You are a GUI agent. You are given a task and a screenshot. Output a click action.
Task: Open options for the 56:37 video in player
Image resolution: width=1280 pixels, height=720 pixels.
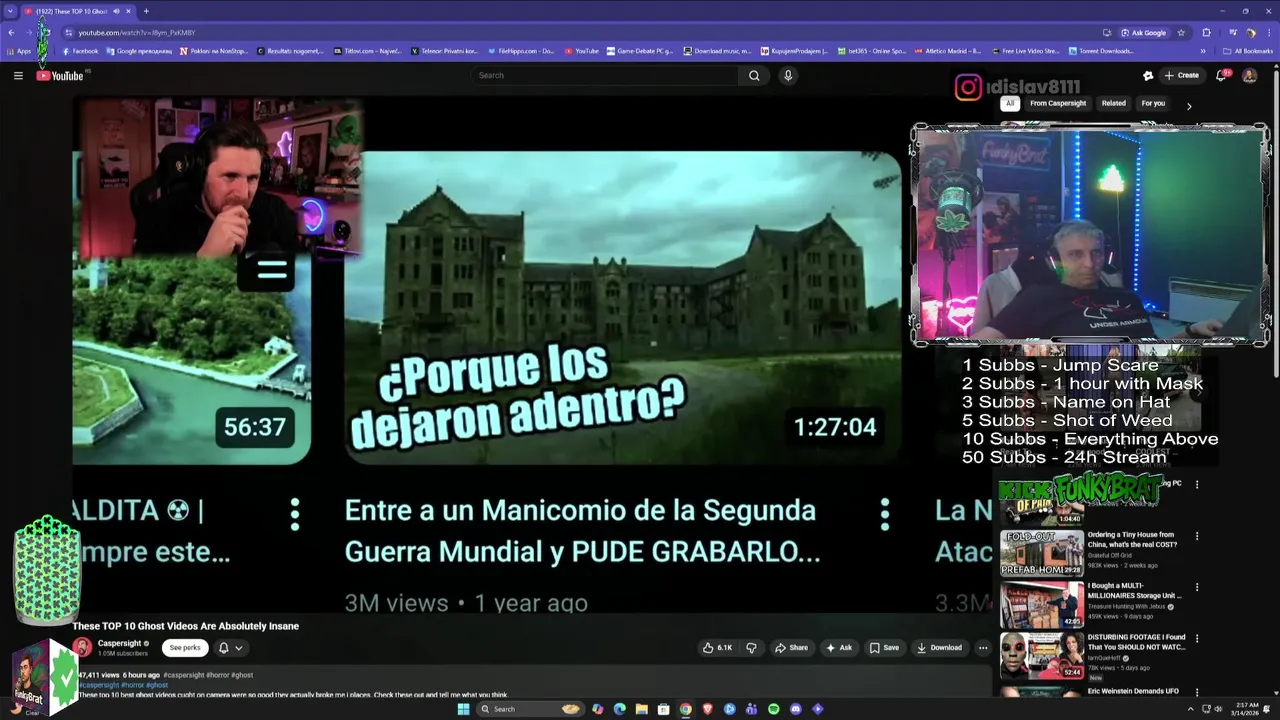click(x=295, y=514)
